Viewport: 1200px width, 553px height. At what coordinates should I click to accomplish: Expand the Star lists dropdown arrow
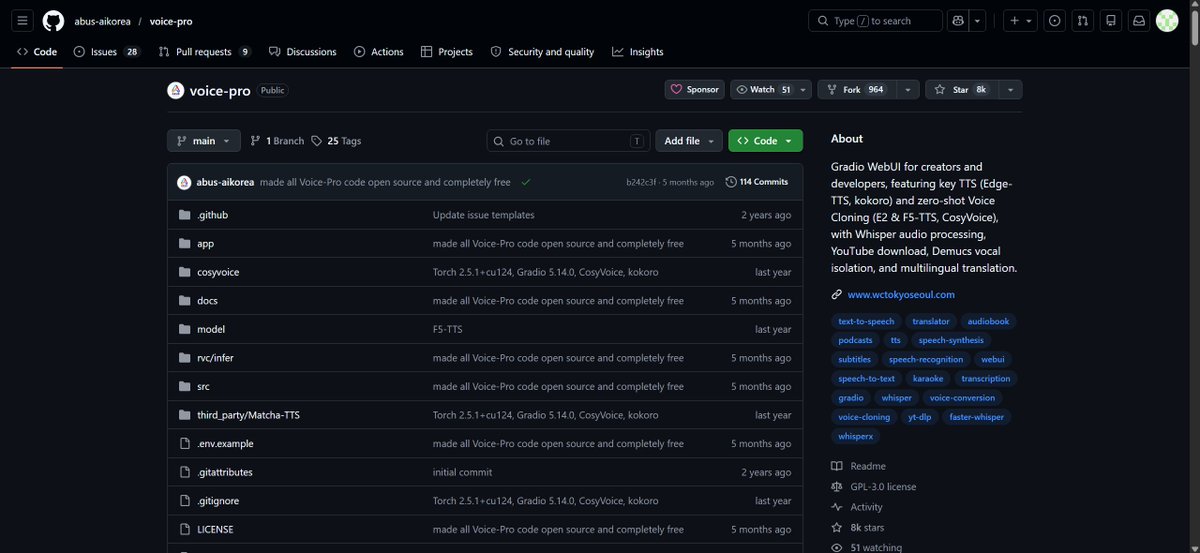tap(1010, 89)
